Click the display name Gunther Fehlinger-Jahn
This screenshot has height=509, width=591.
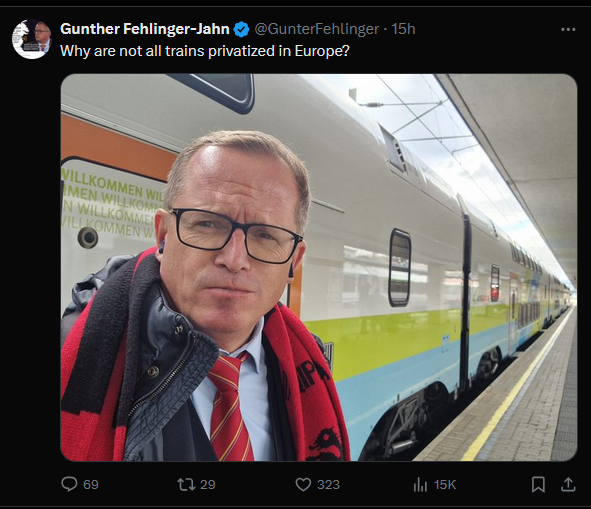145,29
